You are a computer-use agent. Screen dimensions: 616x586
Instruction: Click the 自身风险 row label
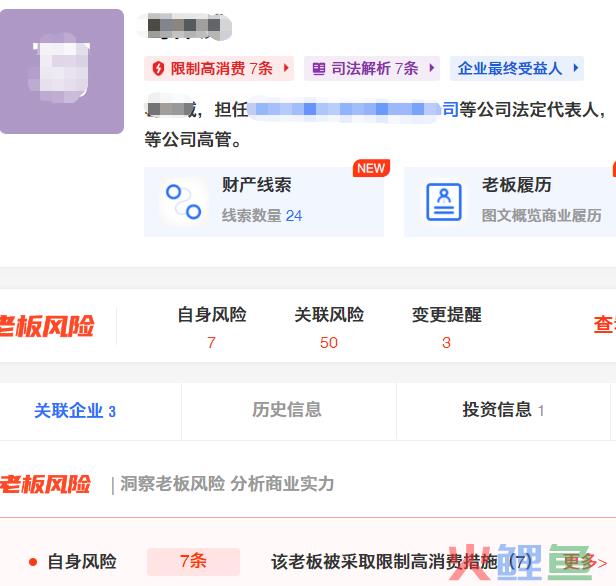pyautogui.click(x=82, y=562)
